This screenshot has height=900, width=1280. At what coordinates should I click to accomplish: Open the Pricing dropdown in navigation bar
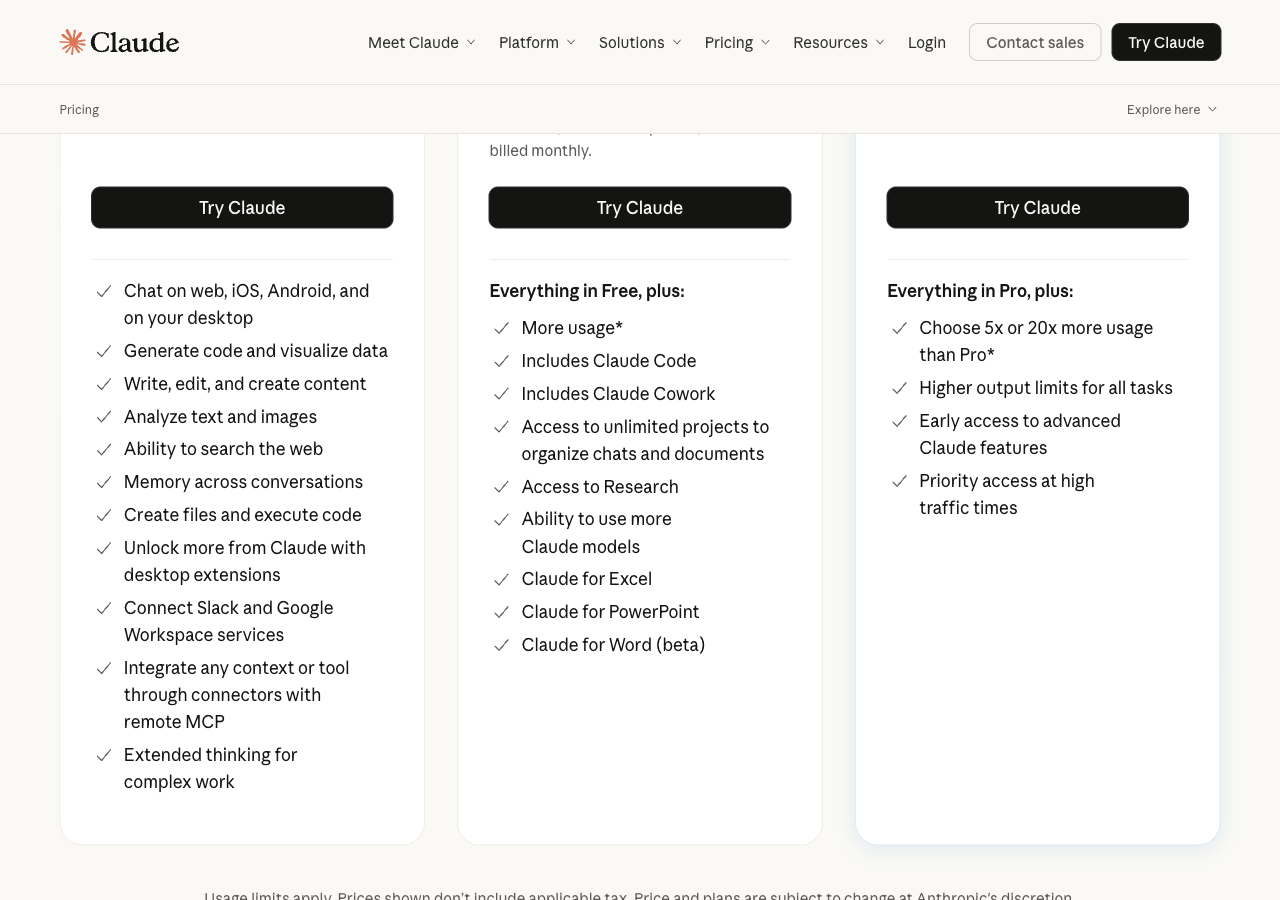737,42
